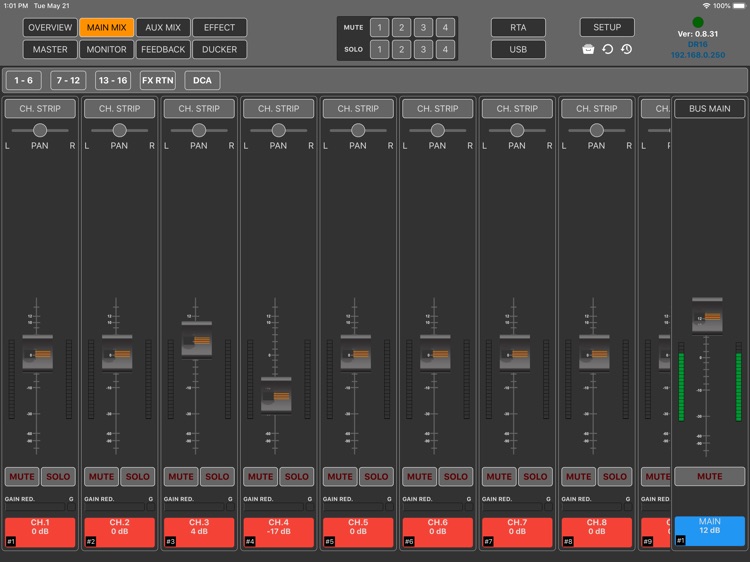
Task: Click the circular reset arrow icon
Action: pos(607,49)
